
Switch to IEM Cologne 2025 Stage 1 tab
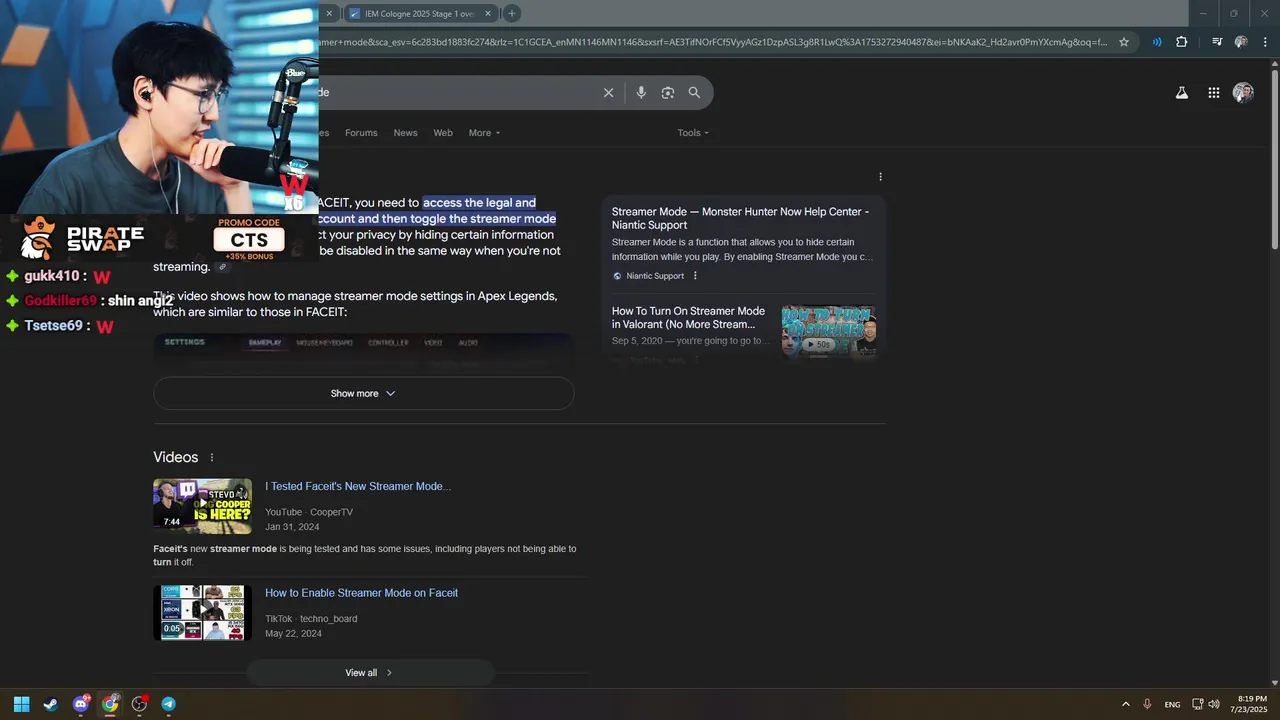click(x=420, y=13)
